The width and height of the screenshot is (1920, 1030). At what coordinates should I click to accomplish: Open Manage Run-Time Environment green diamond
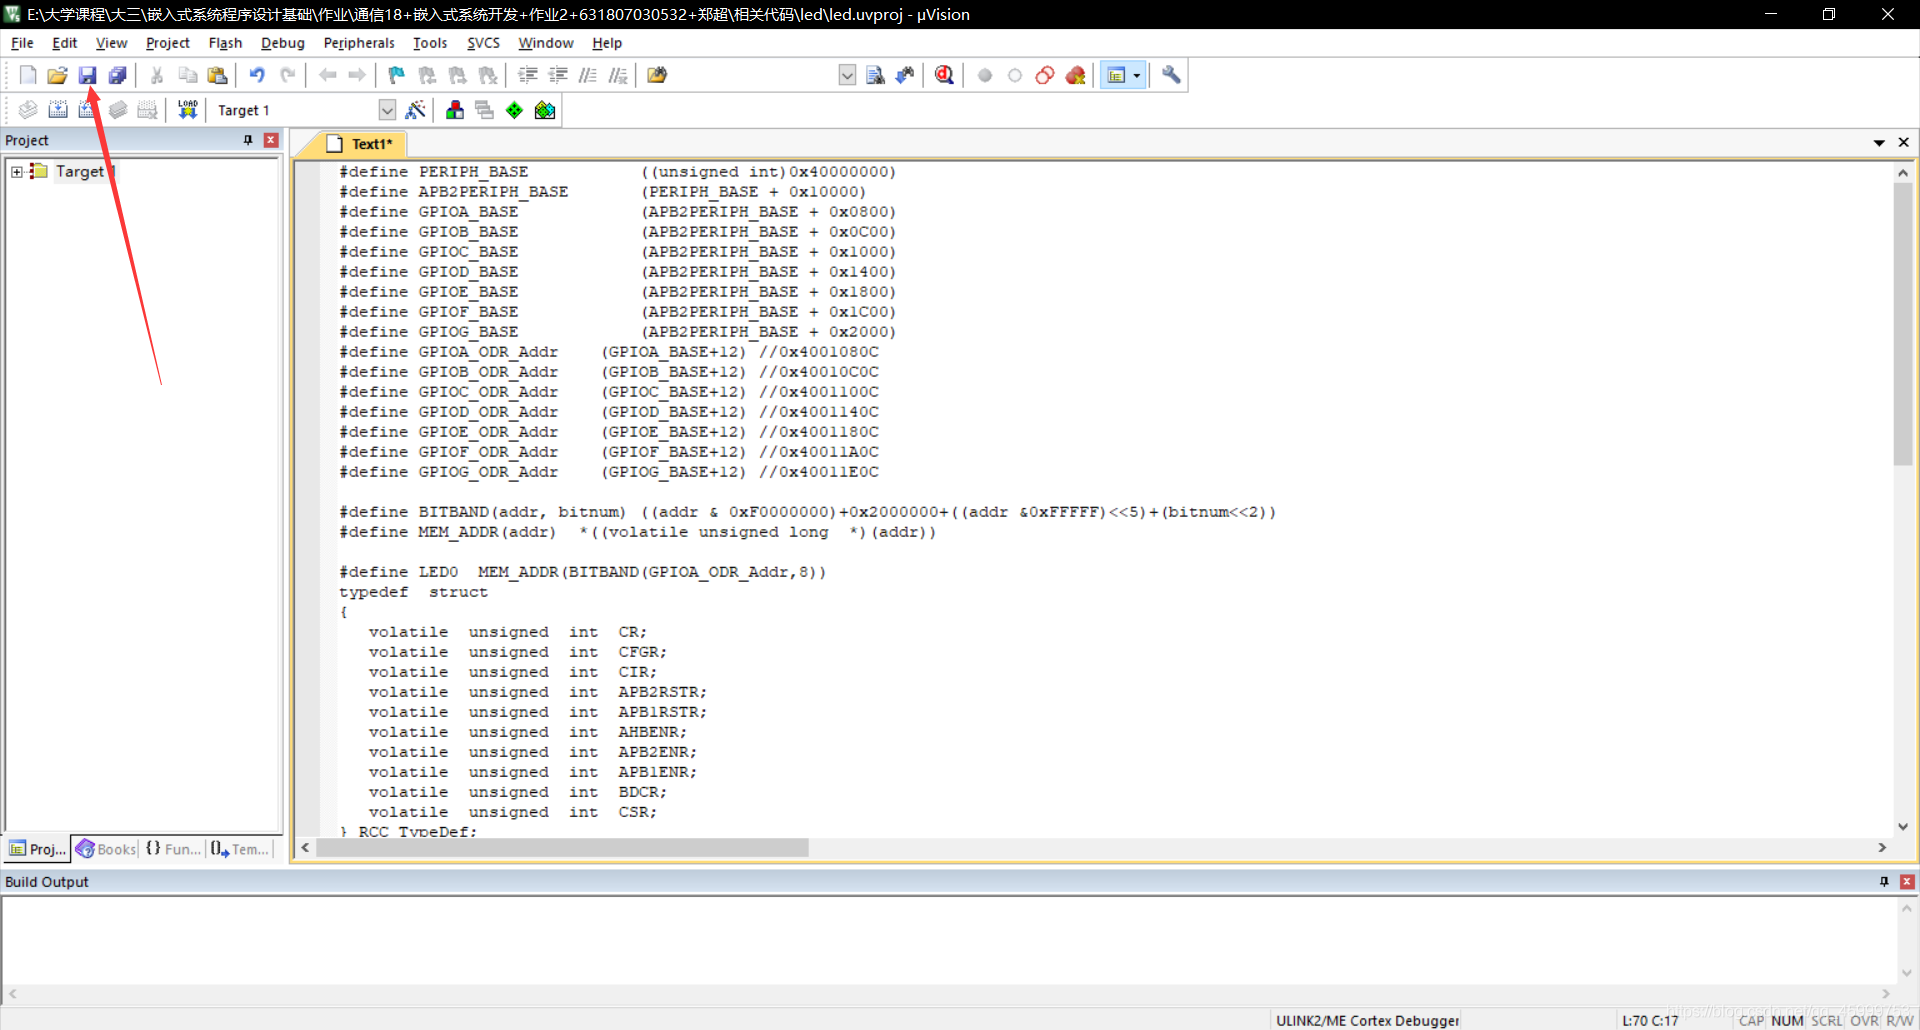pos(514,110)
